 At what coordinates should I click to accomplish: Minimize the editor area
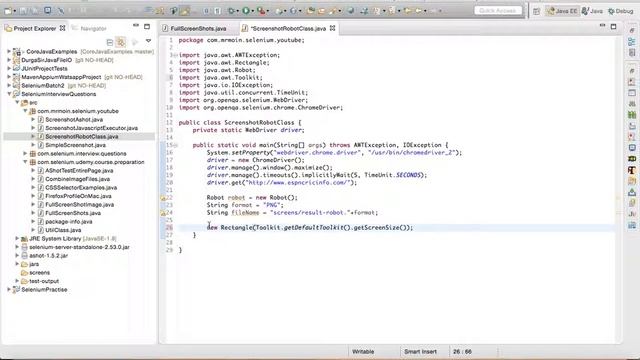(602, 26)
